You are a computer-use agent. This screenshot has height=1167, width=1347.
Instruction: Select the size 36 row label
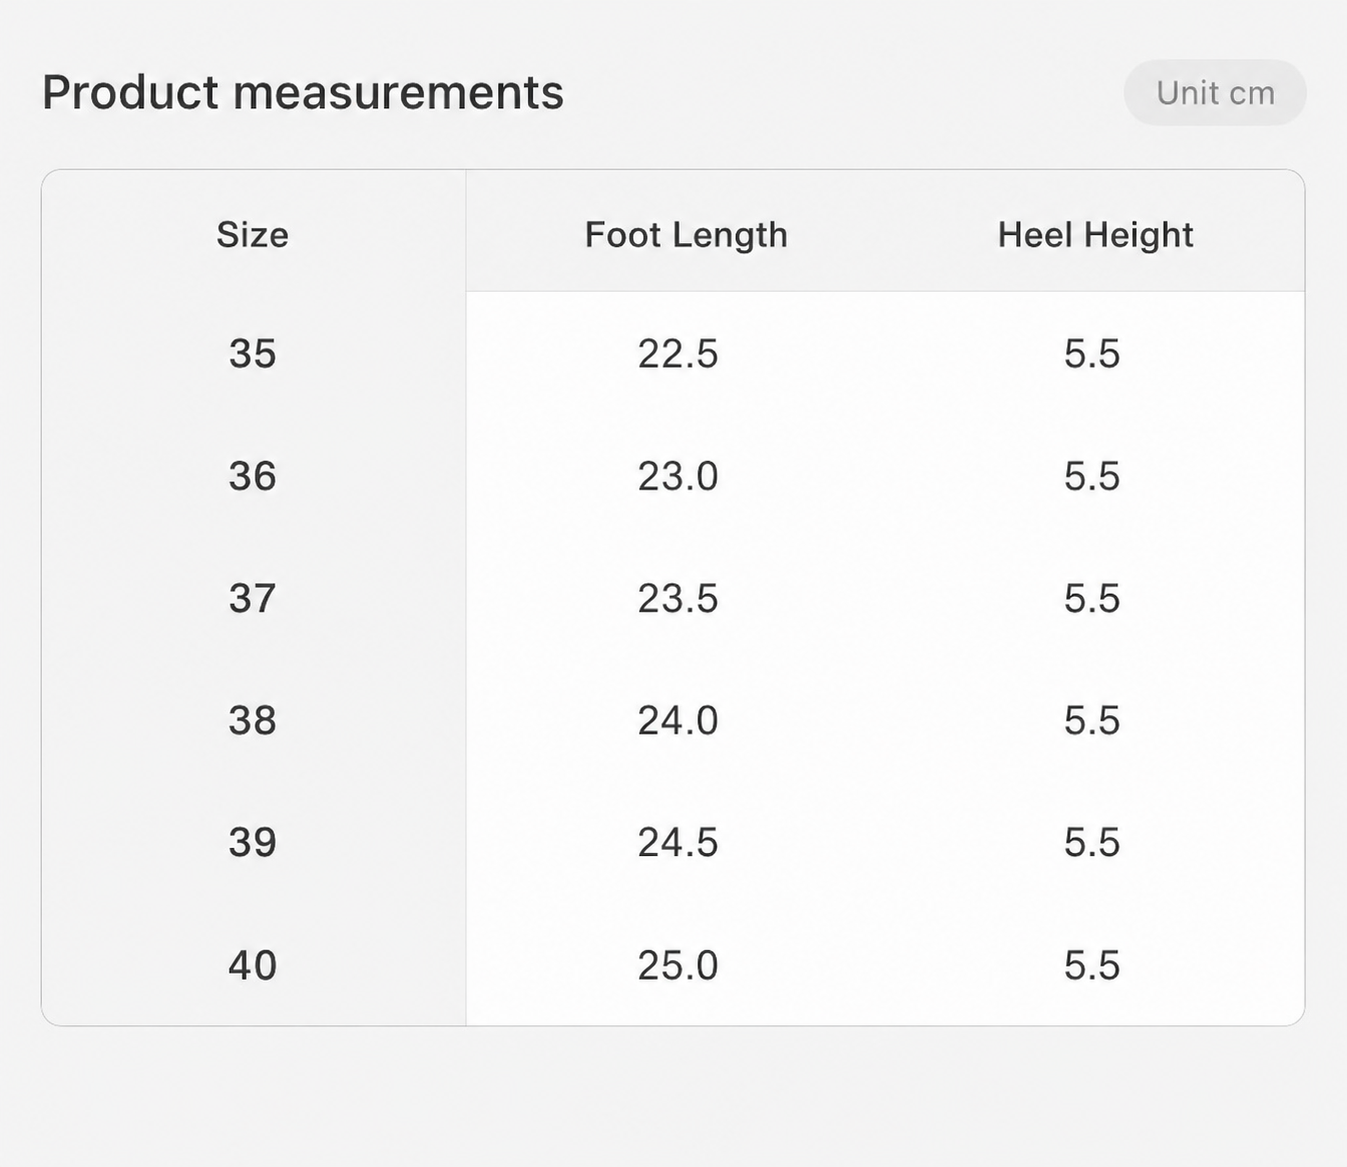253,476
